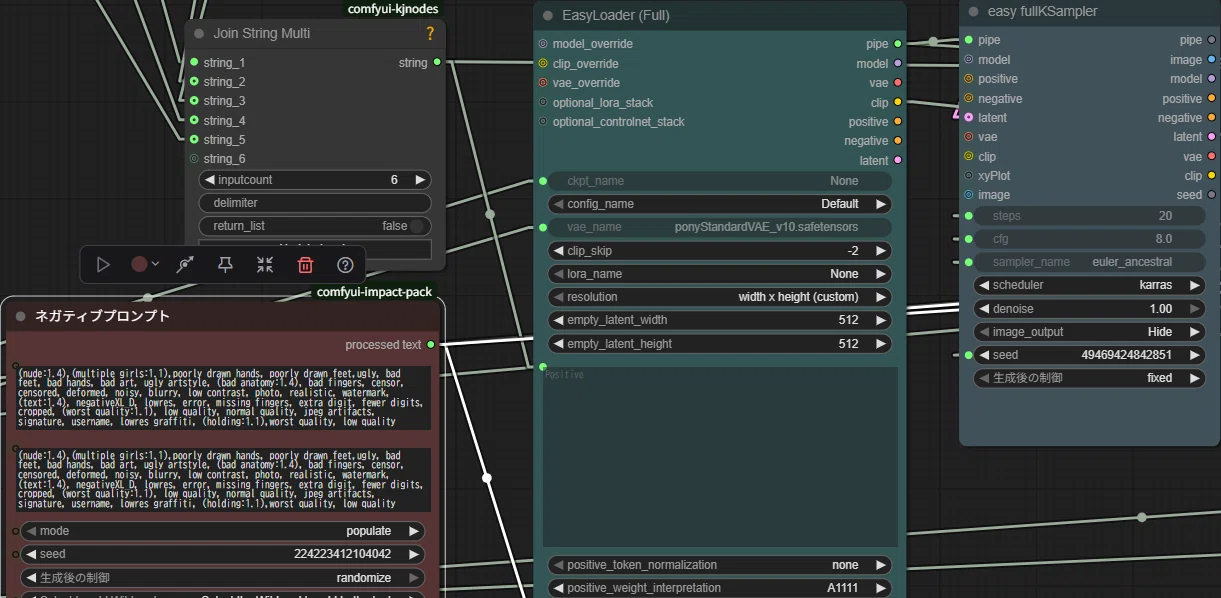Select next config_name with the right arrow
The width and height of the screenshot is (1221, 598).
coord(881,203)
